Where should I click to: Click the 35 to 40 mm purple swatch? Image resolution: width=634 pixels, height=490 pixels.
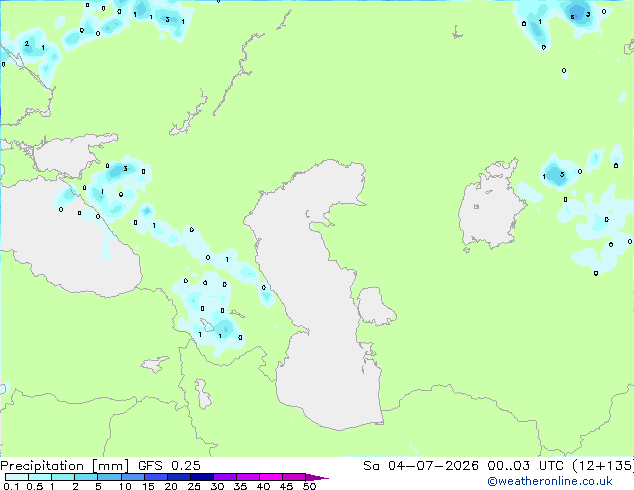247,477
